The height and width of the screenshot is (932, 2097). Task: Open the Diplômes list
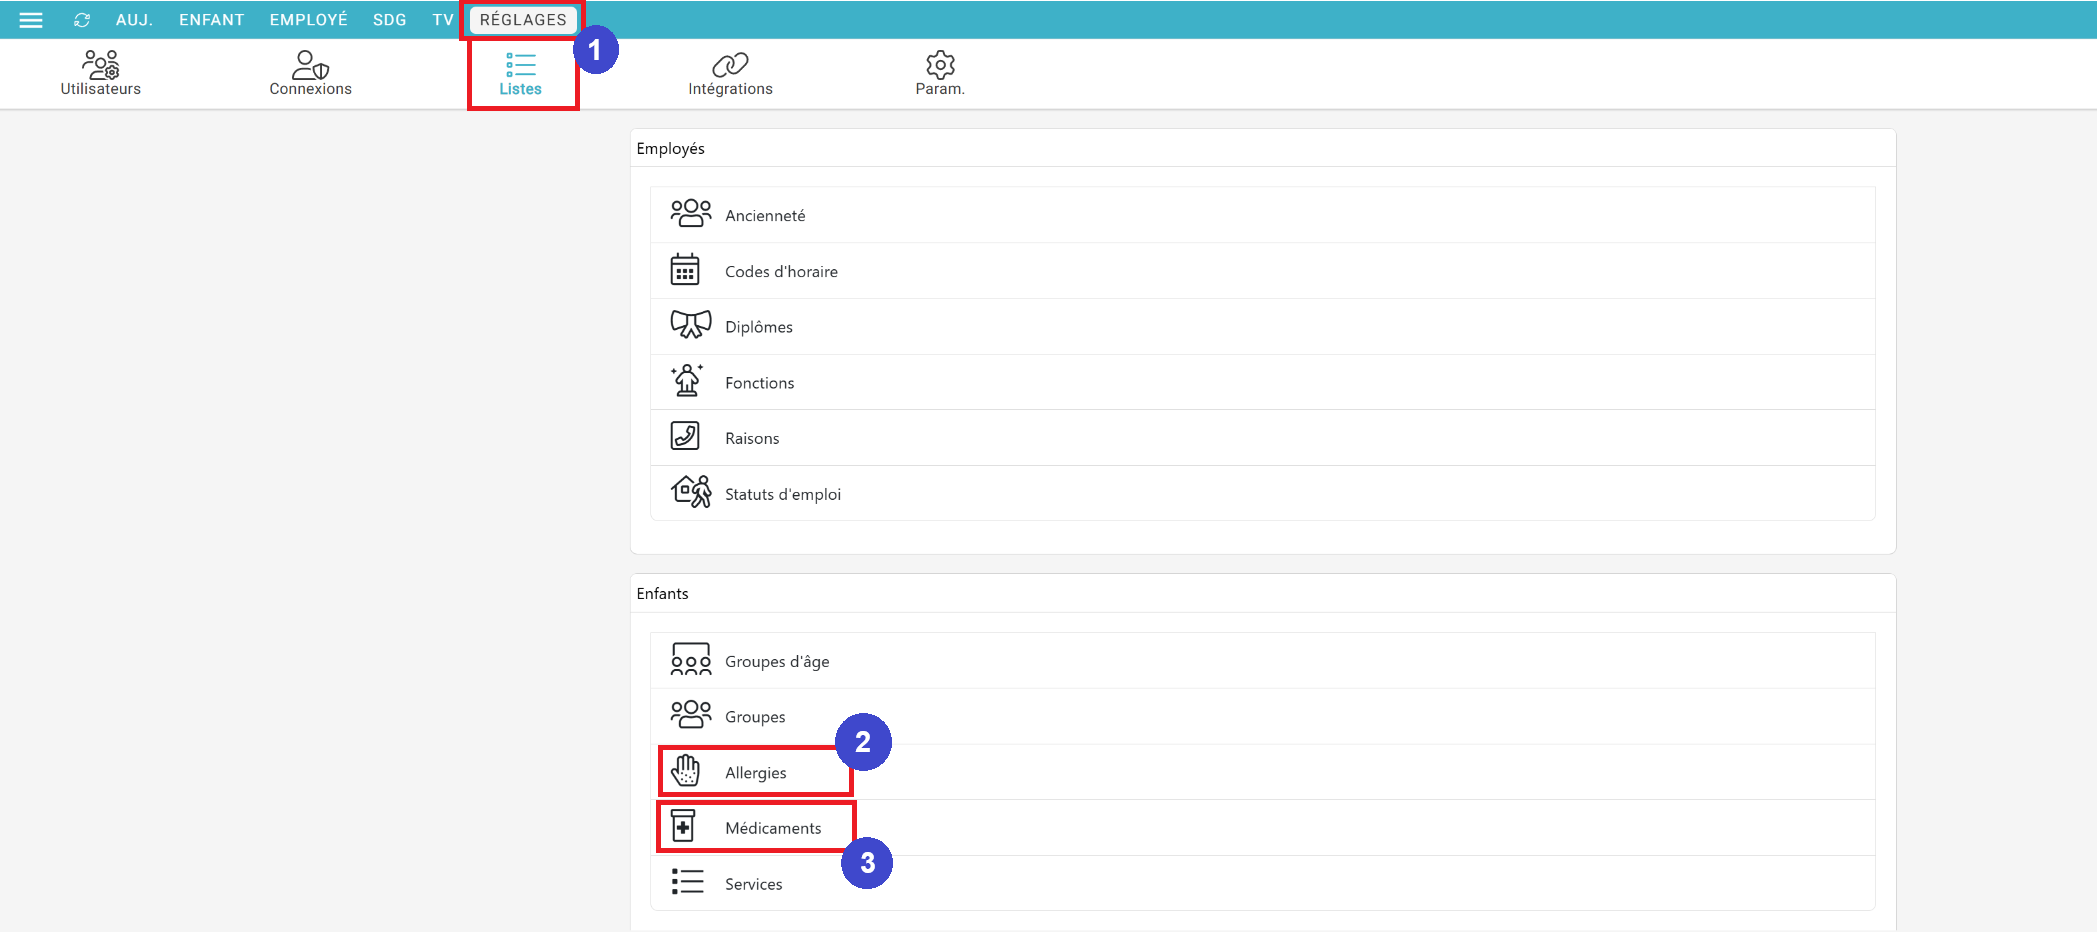[758, 327]
